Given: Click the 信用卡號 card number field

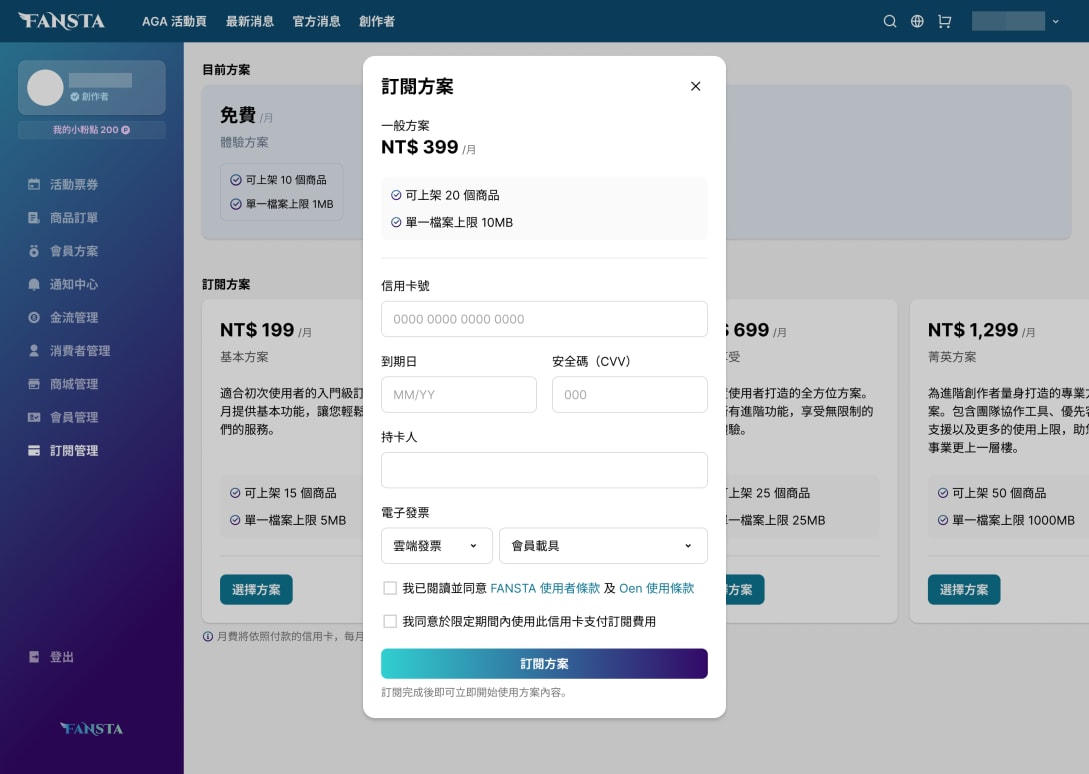Looking at the screenshot, I should (544, 318).
